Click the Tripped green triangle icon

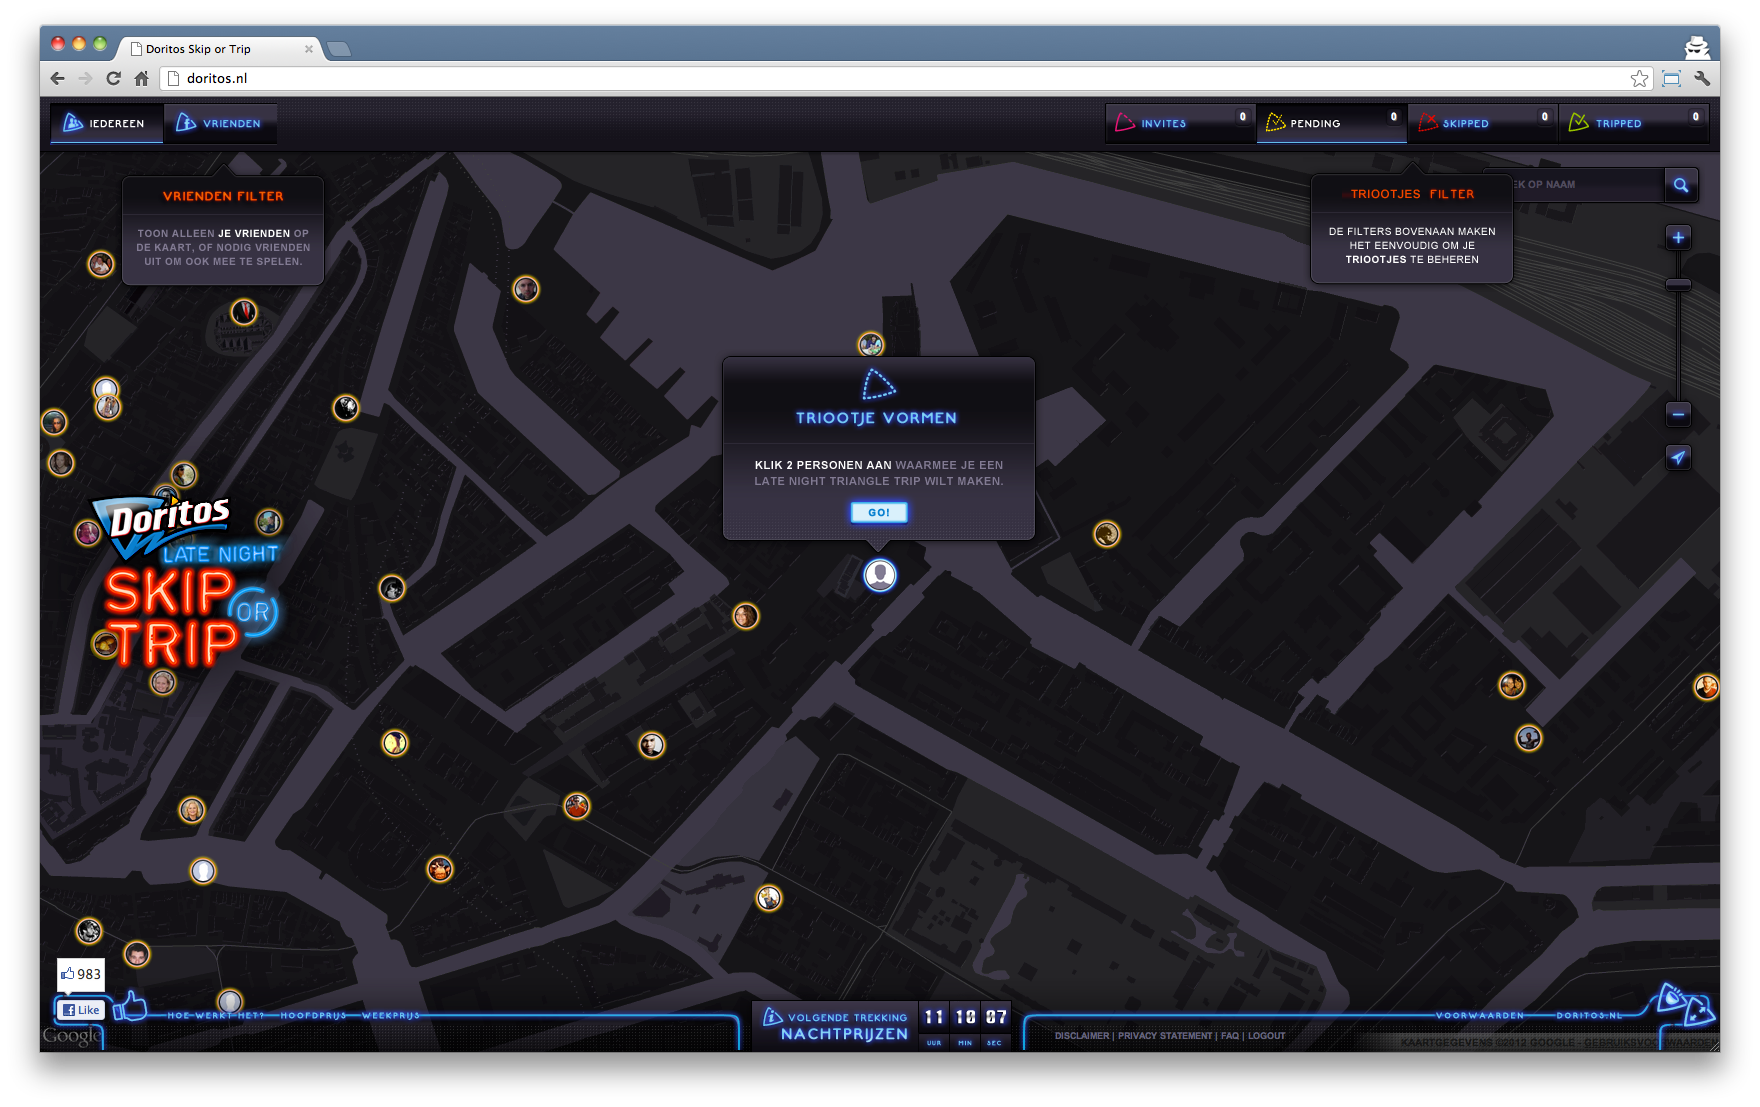point(1579,122)
